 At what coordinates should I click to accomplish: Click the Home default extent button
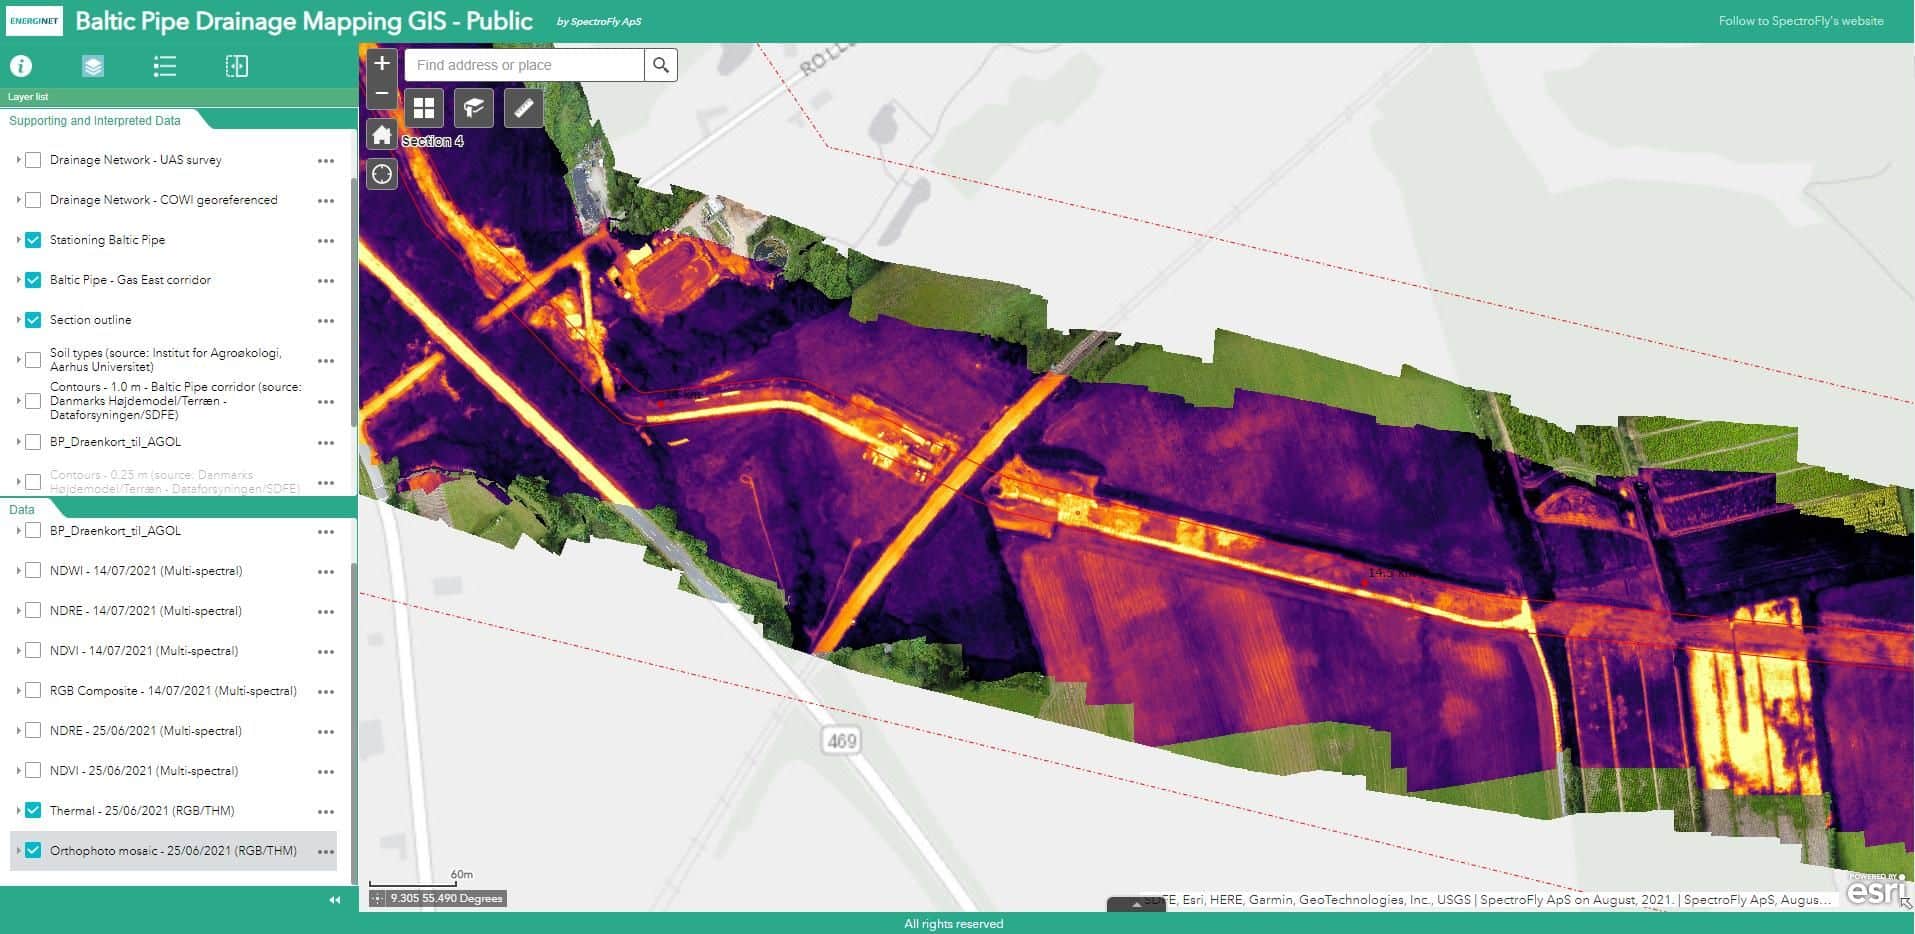[x=381, y=135]
